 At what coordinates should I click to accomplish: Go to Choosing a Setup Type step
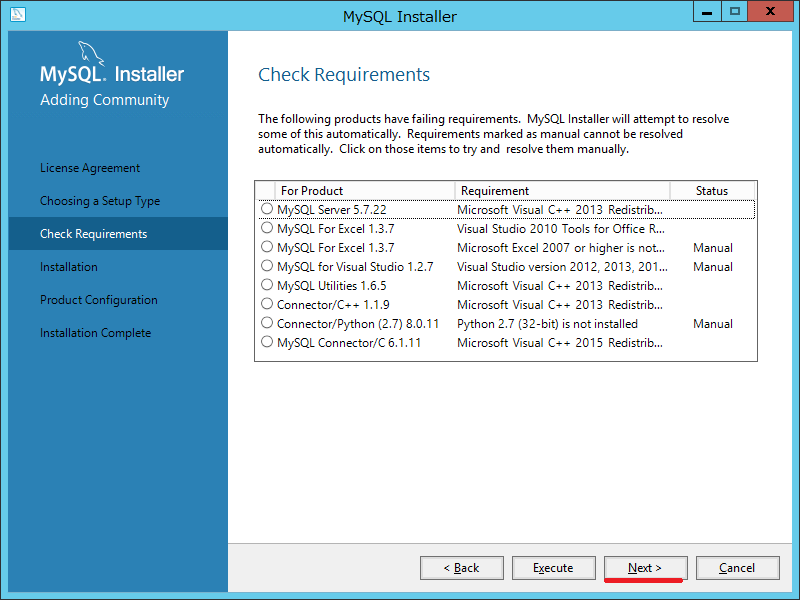pyautogui.click(x=100, y=201)
